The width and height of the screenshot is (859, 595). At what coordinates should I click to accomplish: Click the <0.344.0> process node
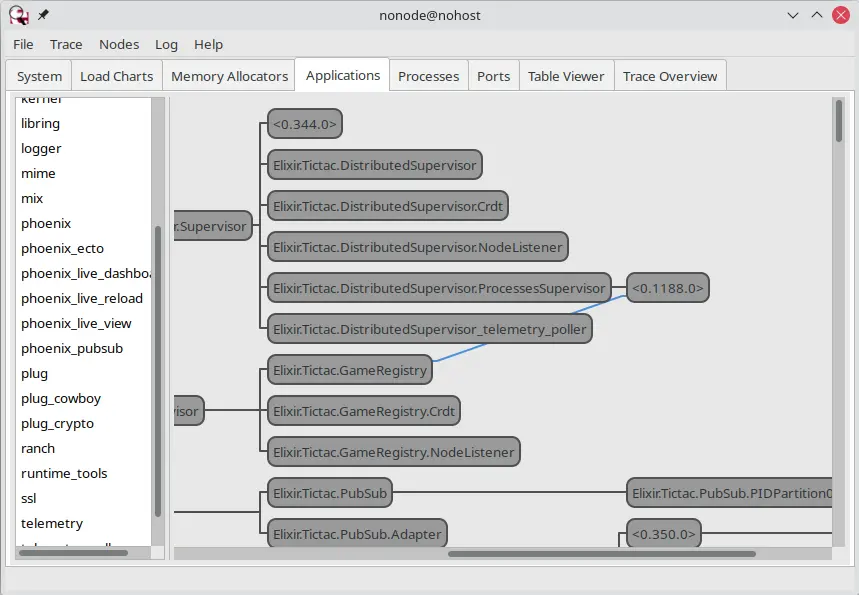point(305,124)
